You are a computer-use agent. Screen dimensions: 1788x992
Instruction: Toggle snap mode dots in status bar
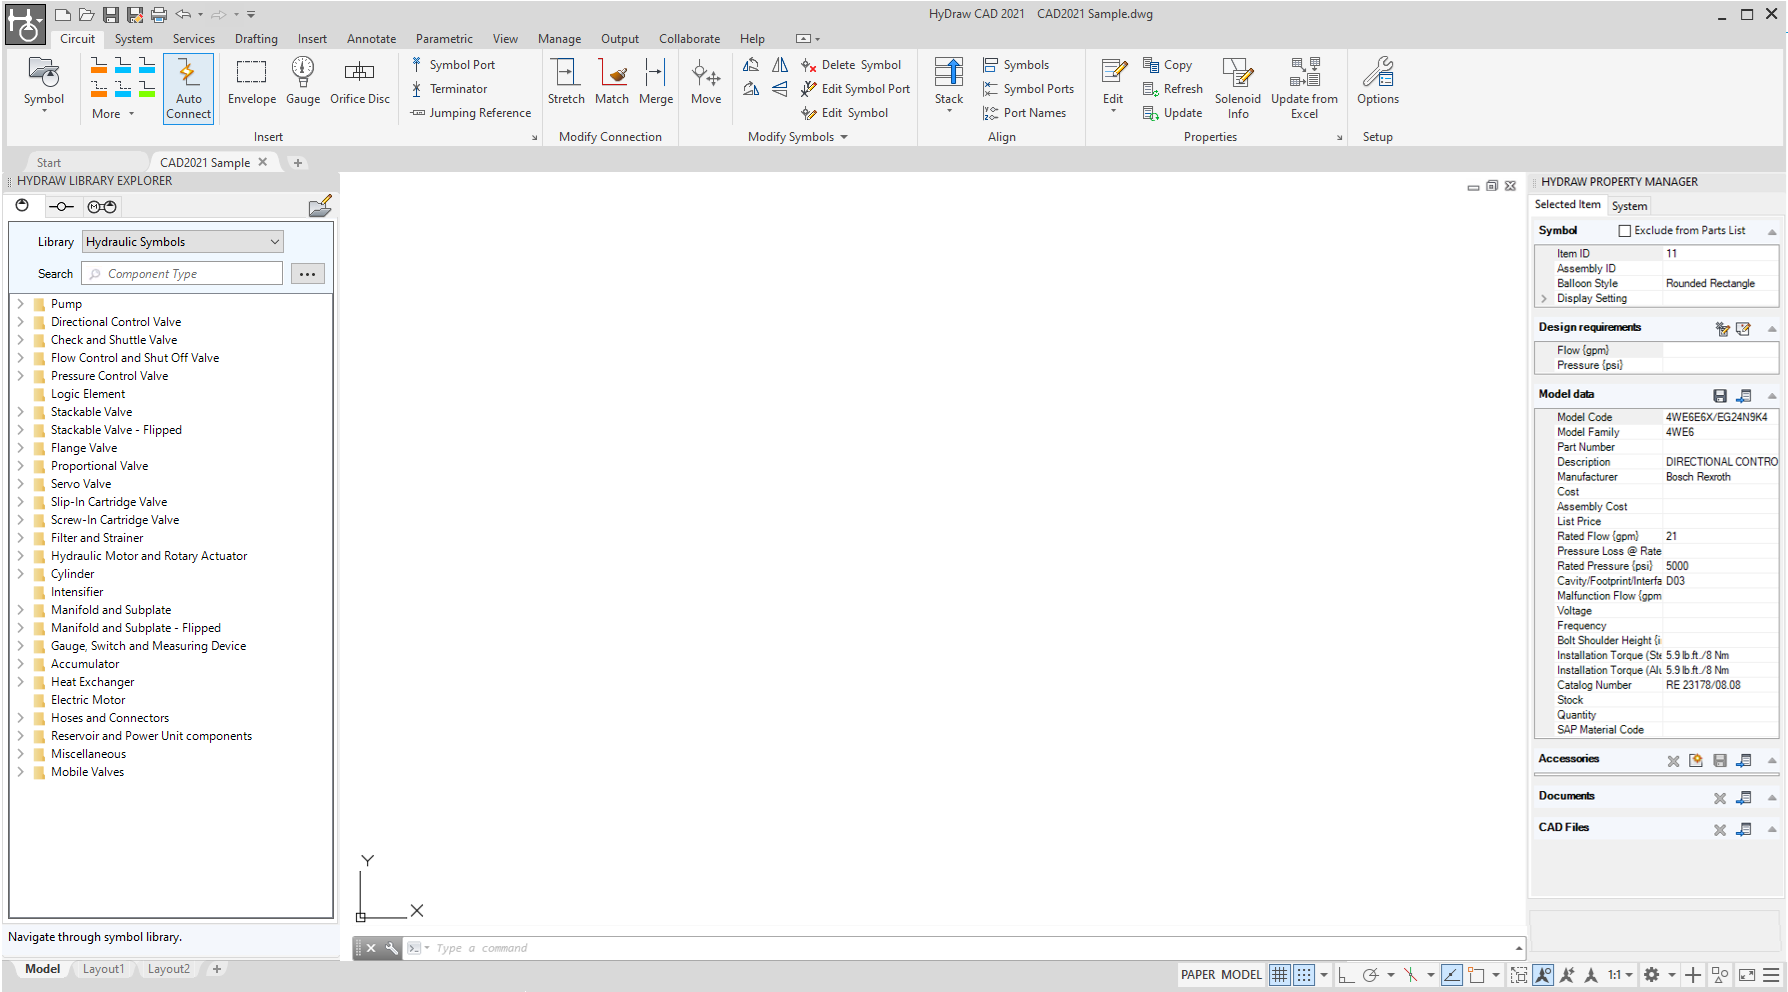[x=1304, y=975]
